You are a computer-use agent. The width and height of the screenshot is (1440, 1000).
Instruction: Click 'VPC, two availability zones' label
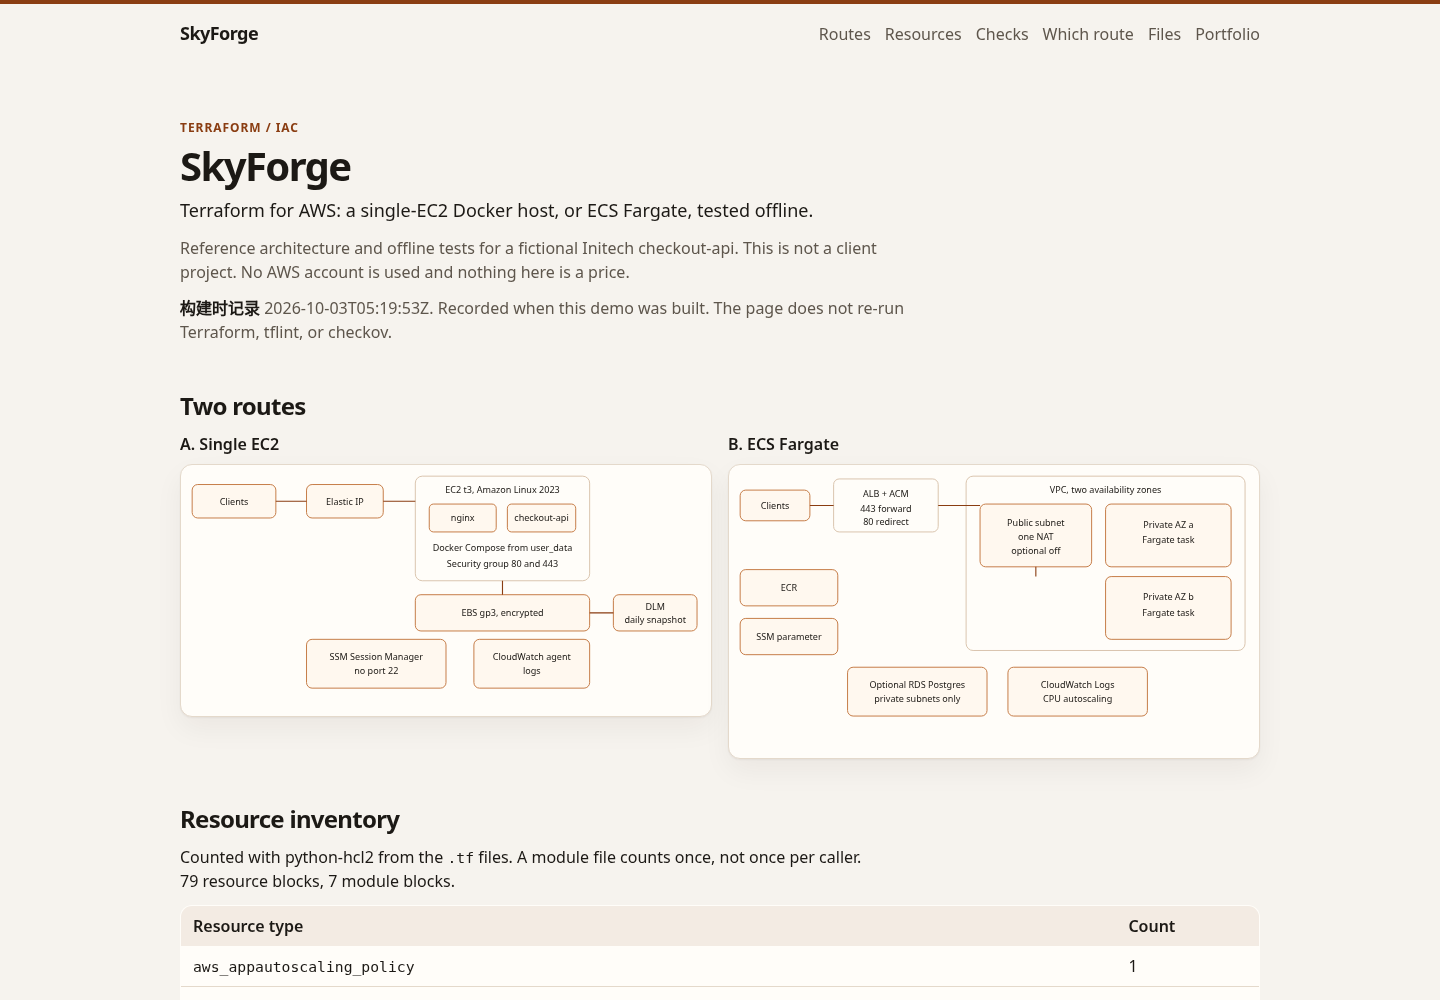point(1105,490)
